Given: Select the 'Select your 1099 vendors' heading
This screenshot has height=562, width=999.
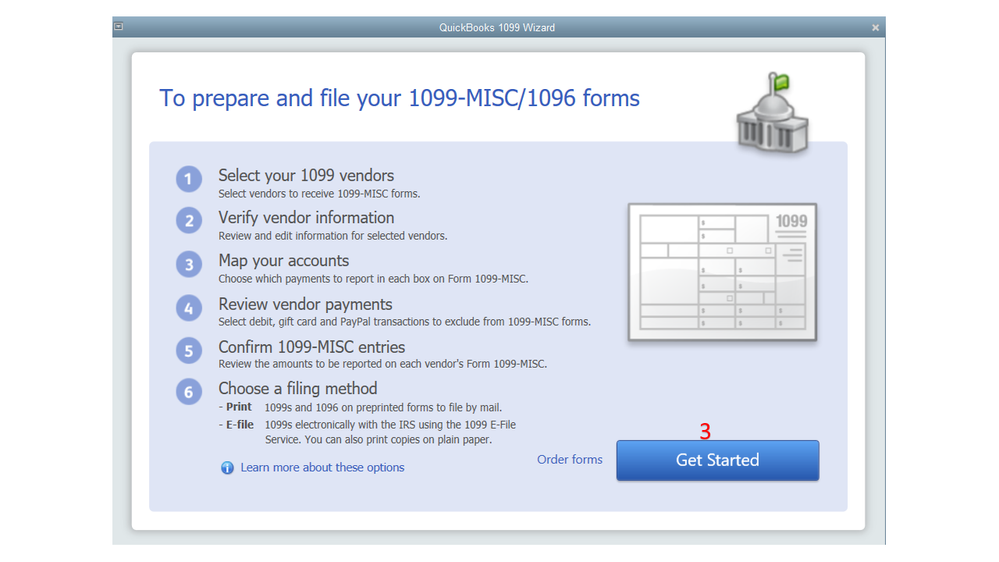Looking at the screenshot, I should (x=306, y=175).
